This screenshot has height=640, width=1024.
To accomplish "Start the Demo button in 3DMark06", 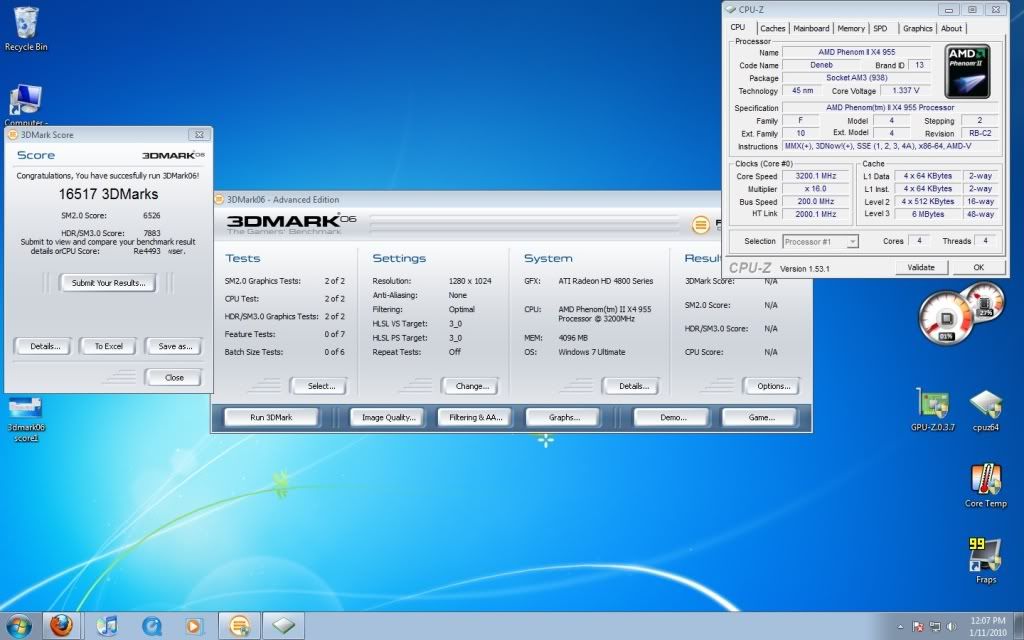I will coord(672,417).
